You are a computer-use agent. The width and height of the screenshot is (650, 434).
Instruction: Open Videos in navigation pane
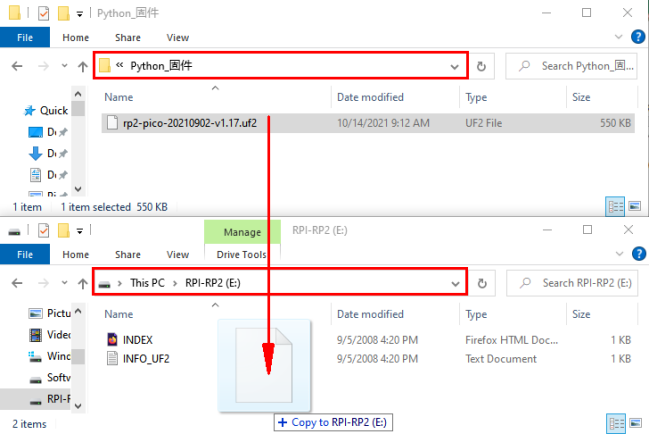pyautogui.click(x=50, y=335)
